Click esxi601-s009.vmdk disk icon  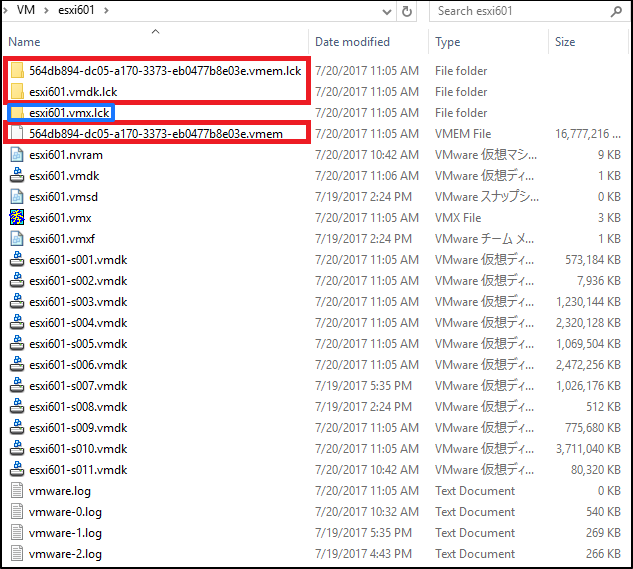(17, 428)
